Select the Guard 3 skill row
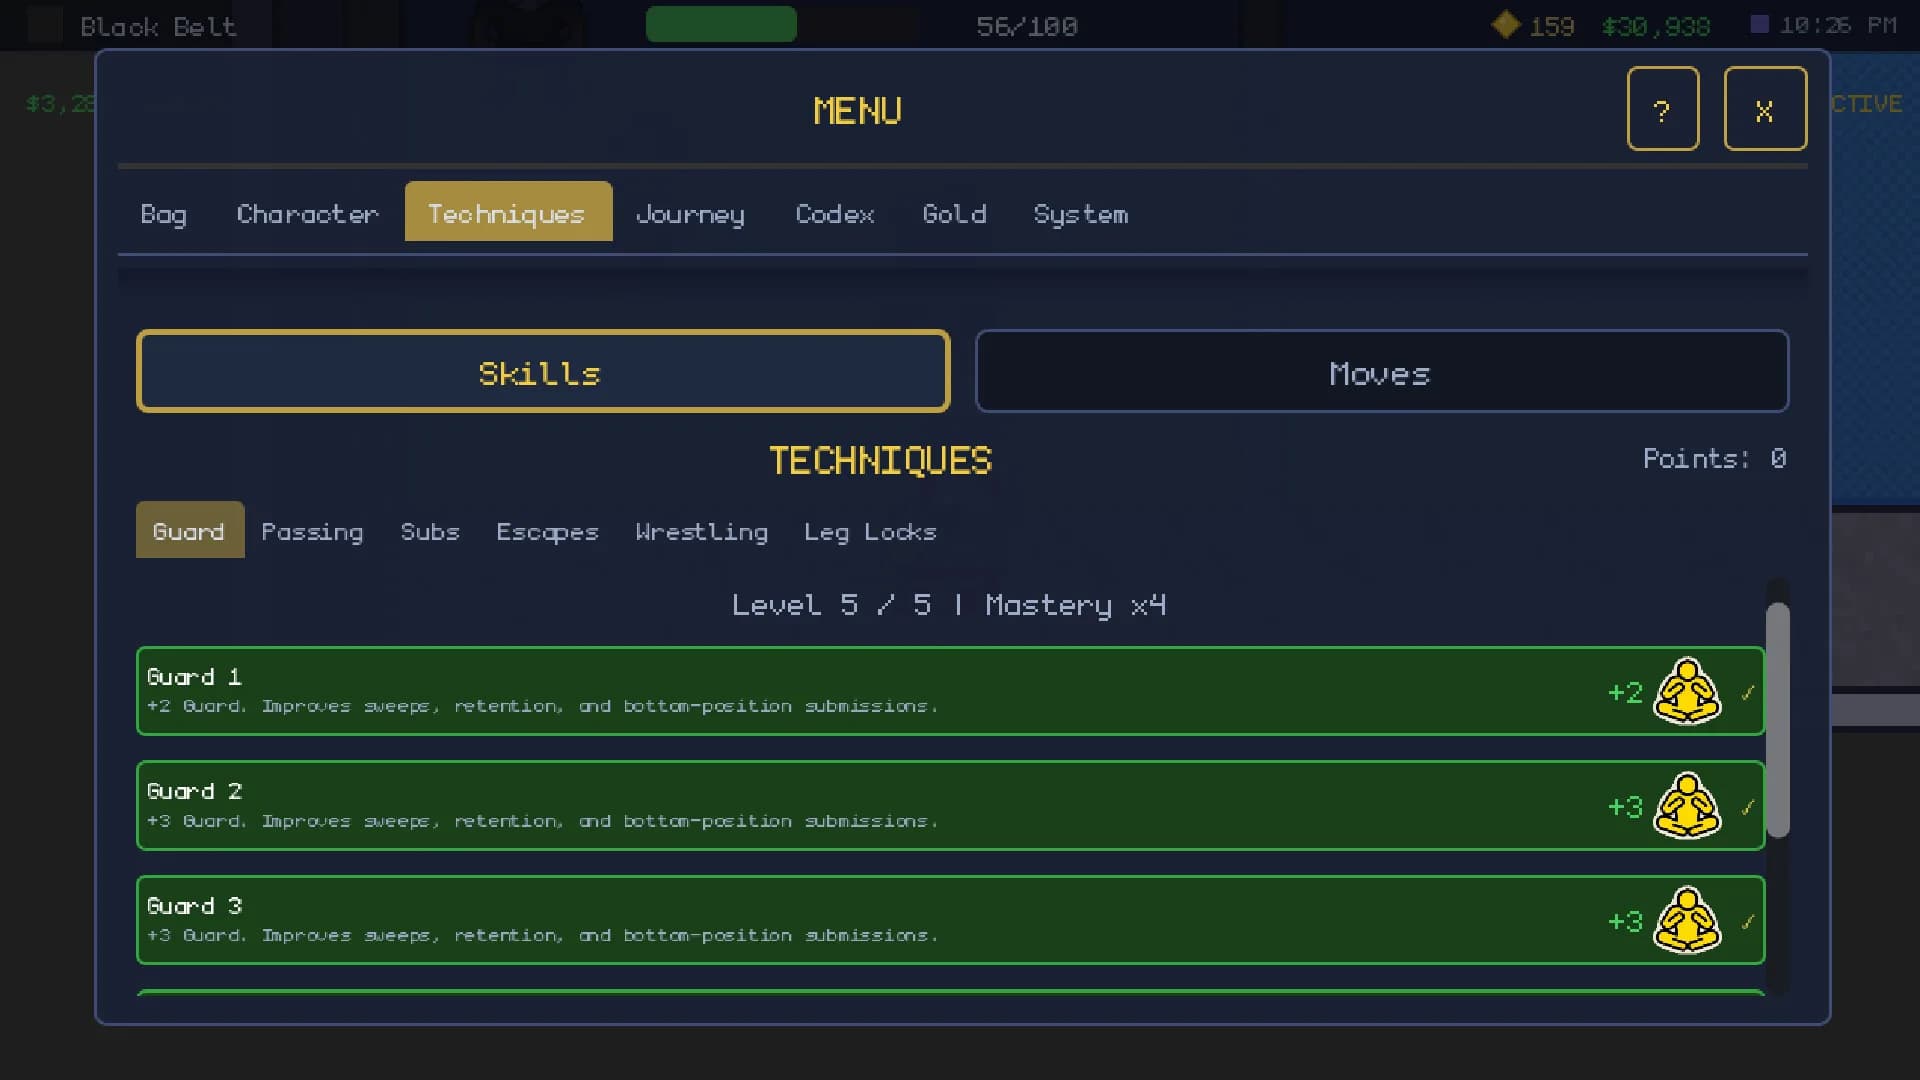 (x=950, y=920)
